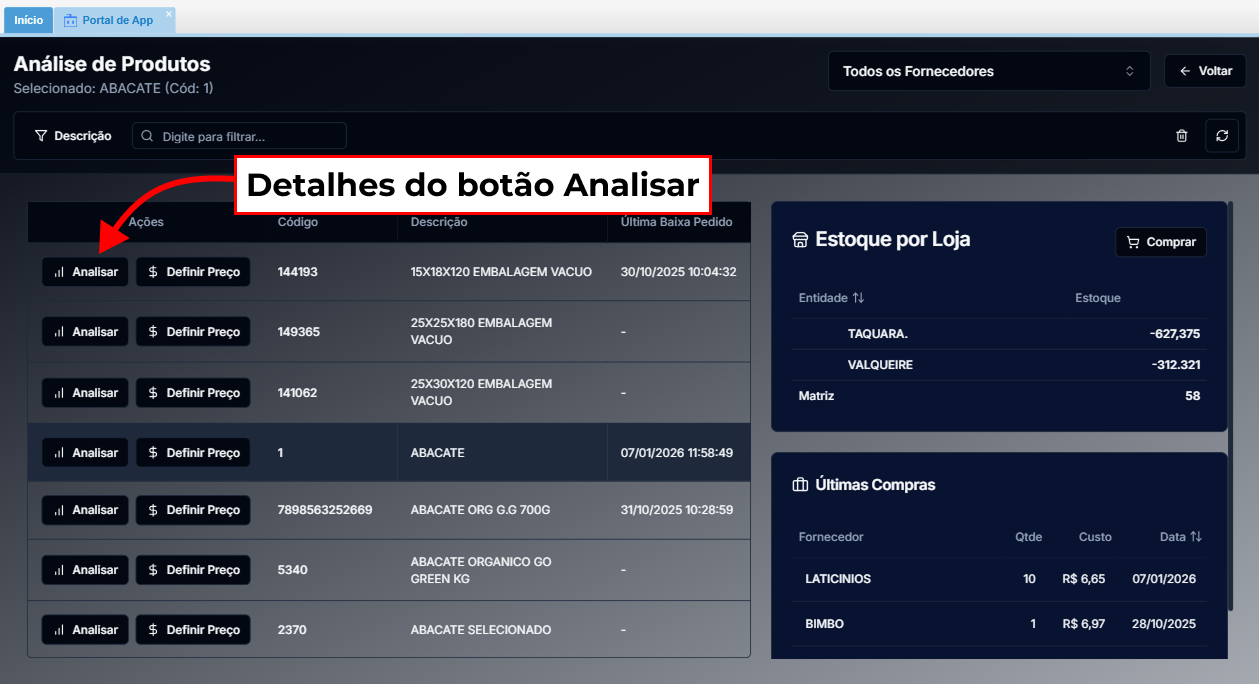Click the right panel vertical scrollbar
The height and width of the screenshot is (684, 1259).
pos(1232,400)
